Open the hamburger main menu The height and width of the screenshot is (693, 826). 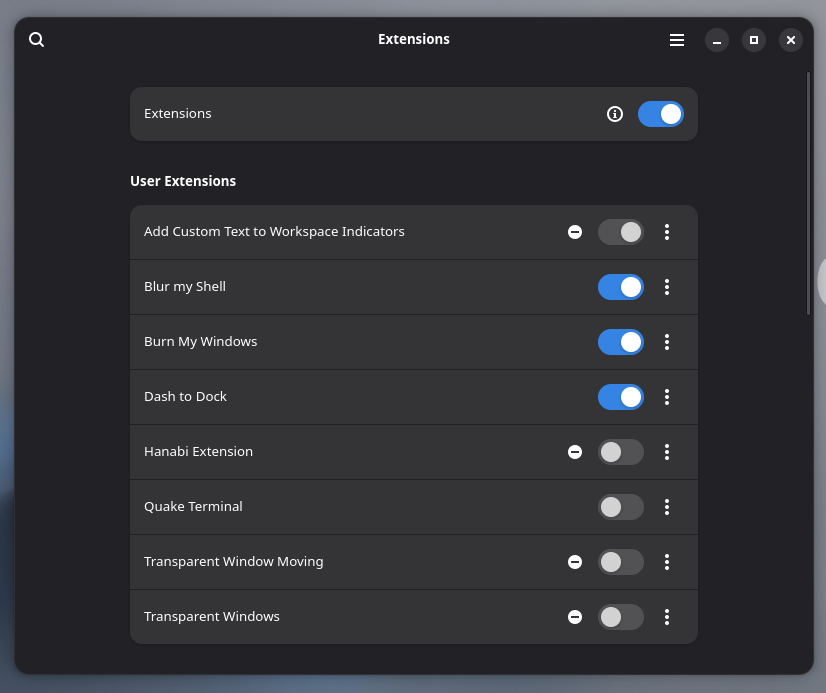click(x=677, y=40)
